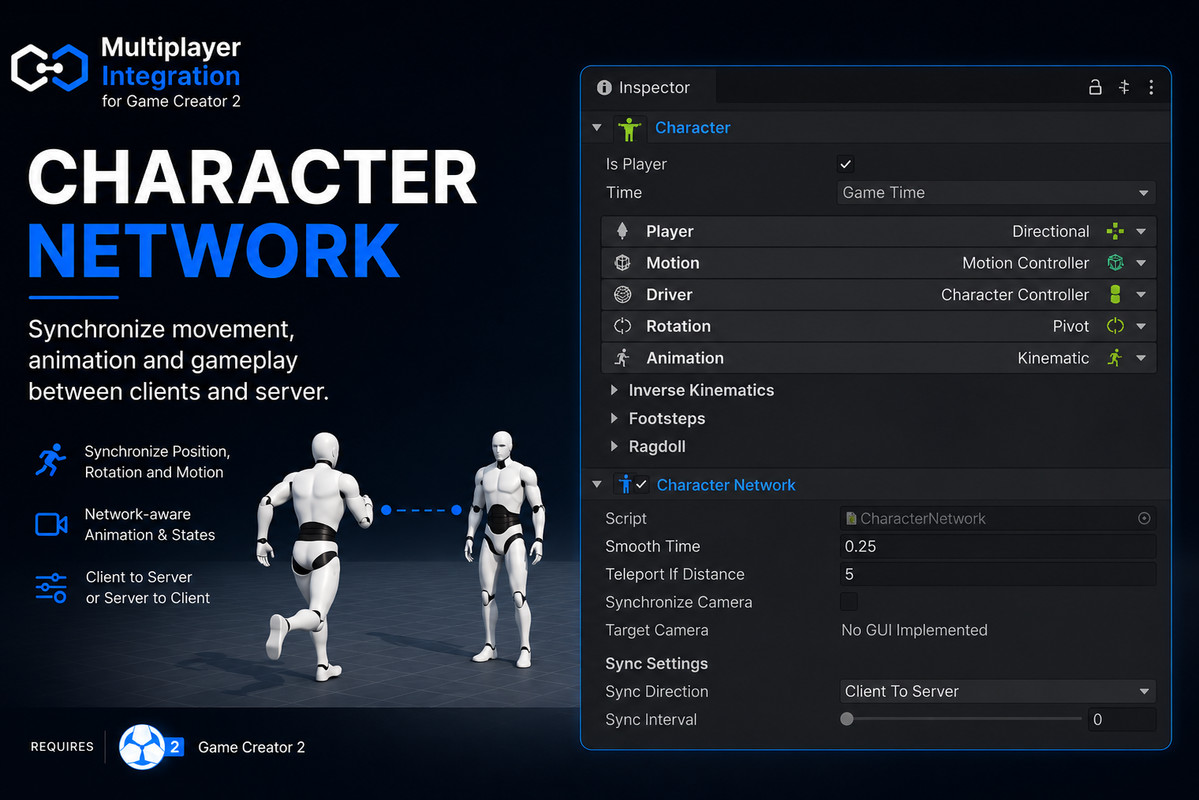Click the Inspector info icon
The width and height of the screenshot is (1199, 800).
coord(604,87)
